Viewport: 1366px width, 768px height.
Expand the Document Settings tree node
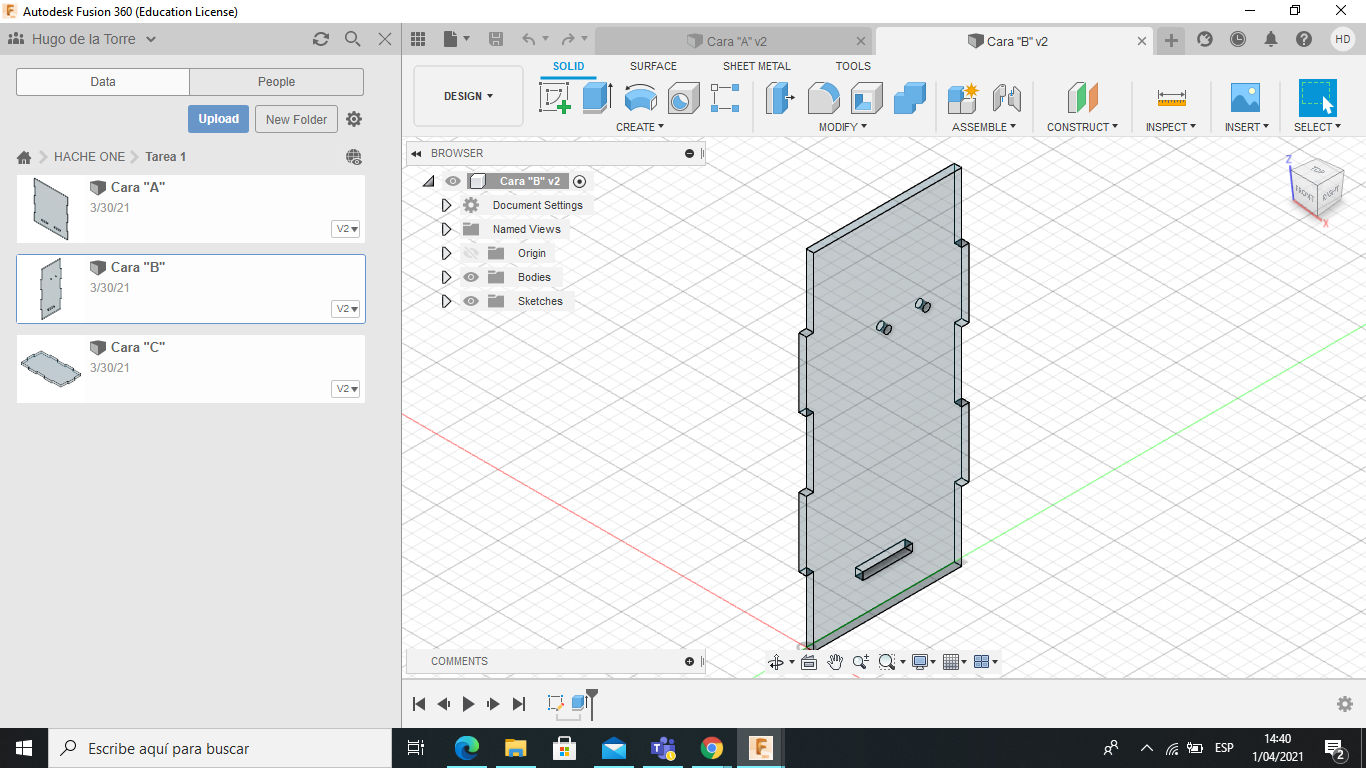click(x=446, y=205)
